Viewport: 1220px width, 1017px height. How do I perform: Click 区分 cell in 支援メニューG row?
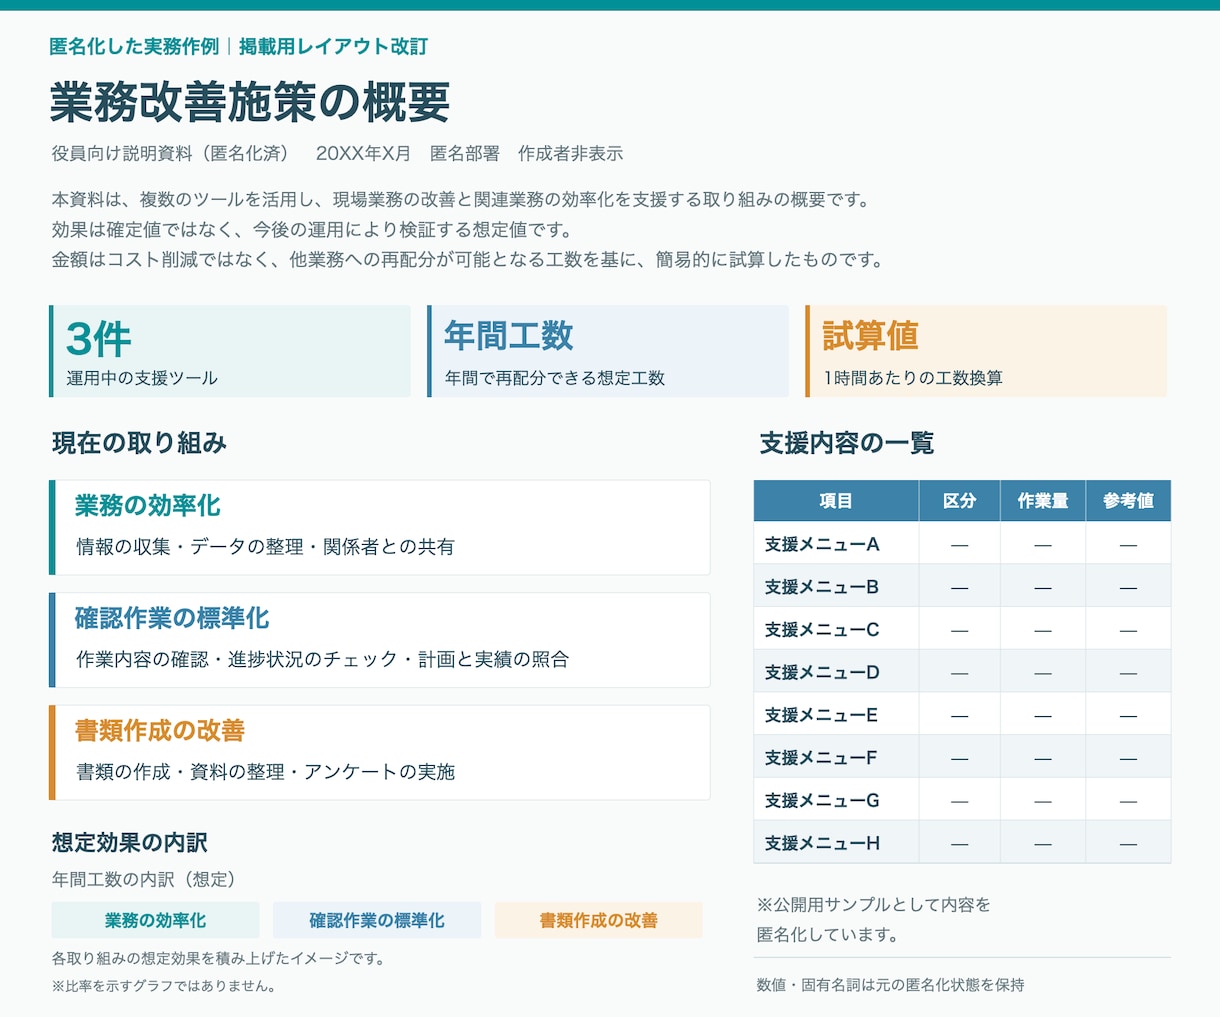[959, 800]
